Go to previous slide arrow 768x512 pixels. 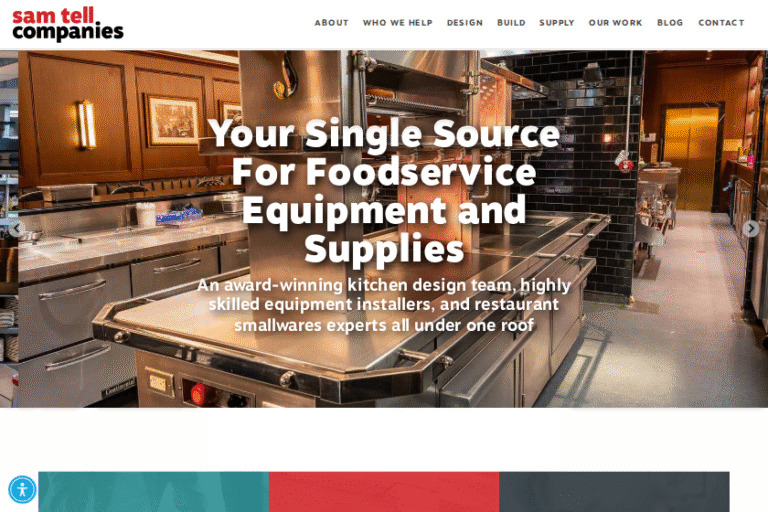[17, 228]
